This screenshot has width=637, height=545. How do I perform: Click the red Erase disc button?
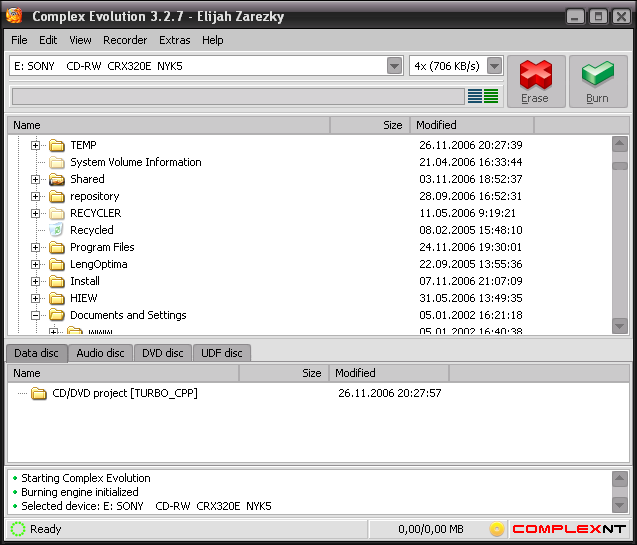point(535,80)
